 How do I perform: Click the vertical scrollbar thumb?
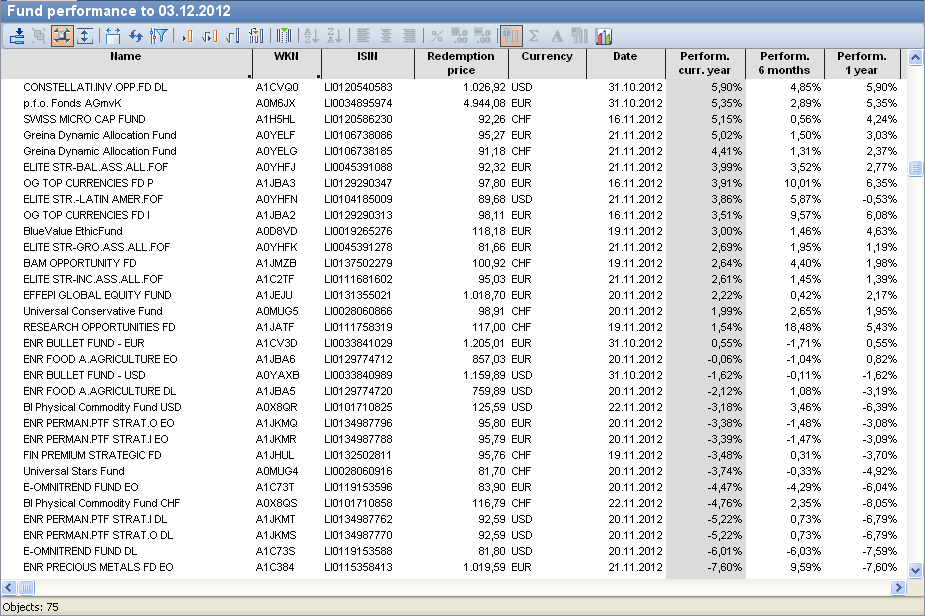914,168
